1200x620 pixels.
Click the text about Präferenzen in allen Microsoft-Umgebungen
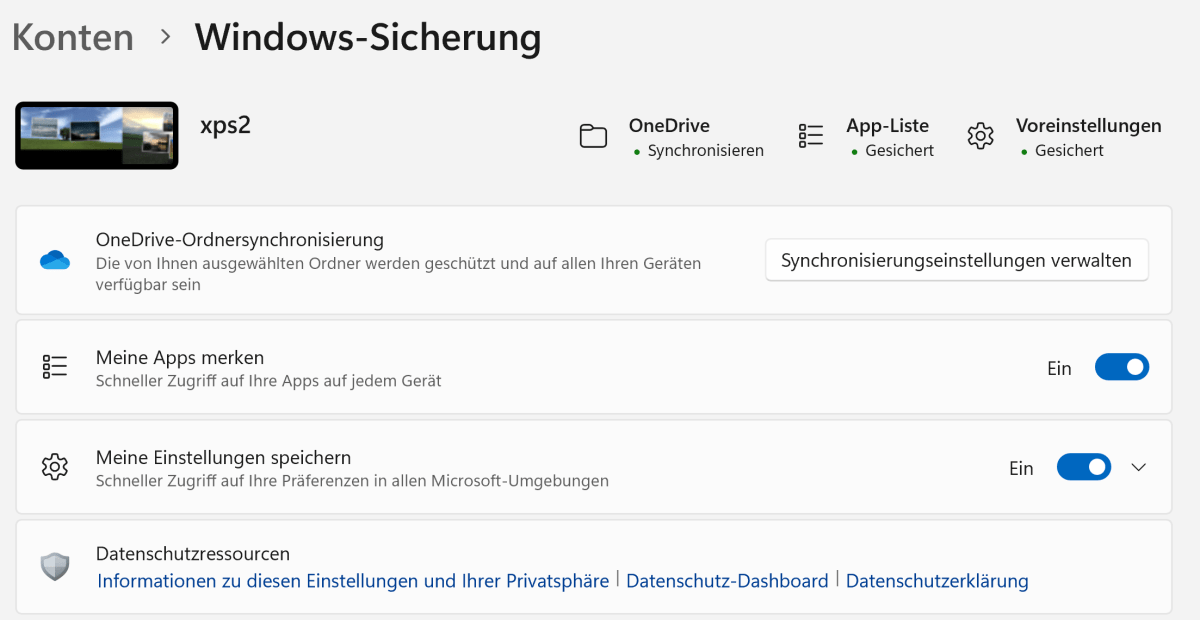pyautogui.click(x=352, y=481)
